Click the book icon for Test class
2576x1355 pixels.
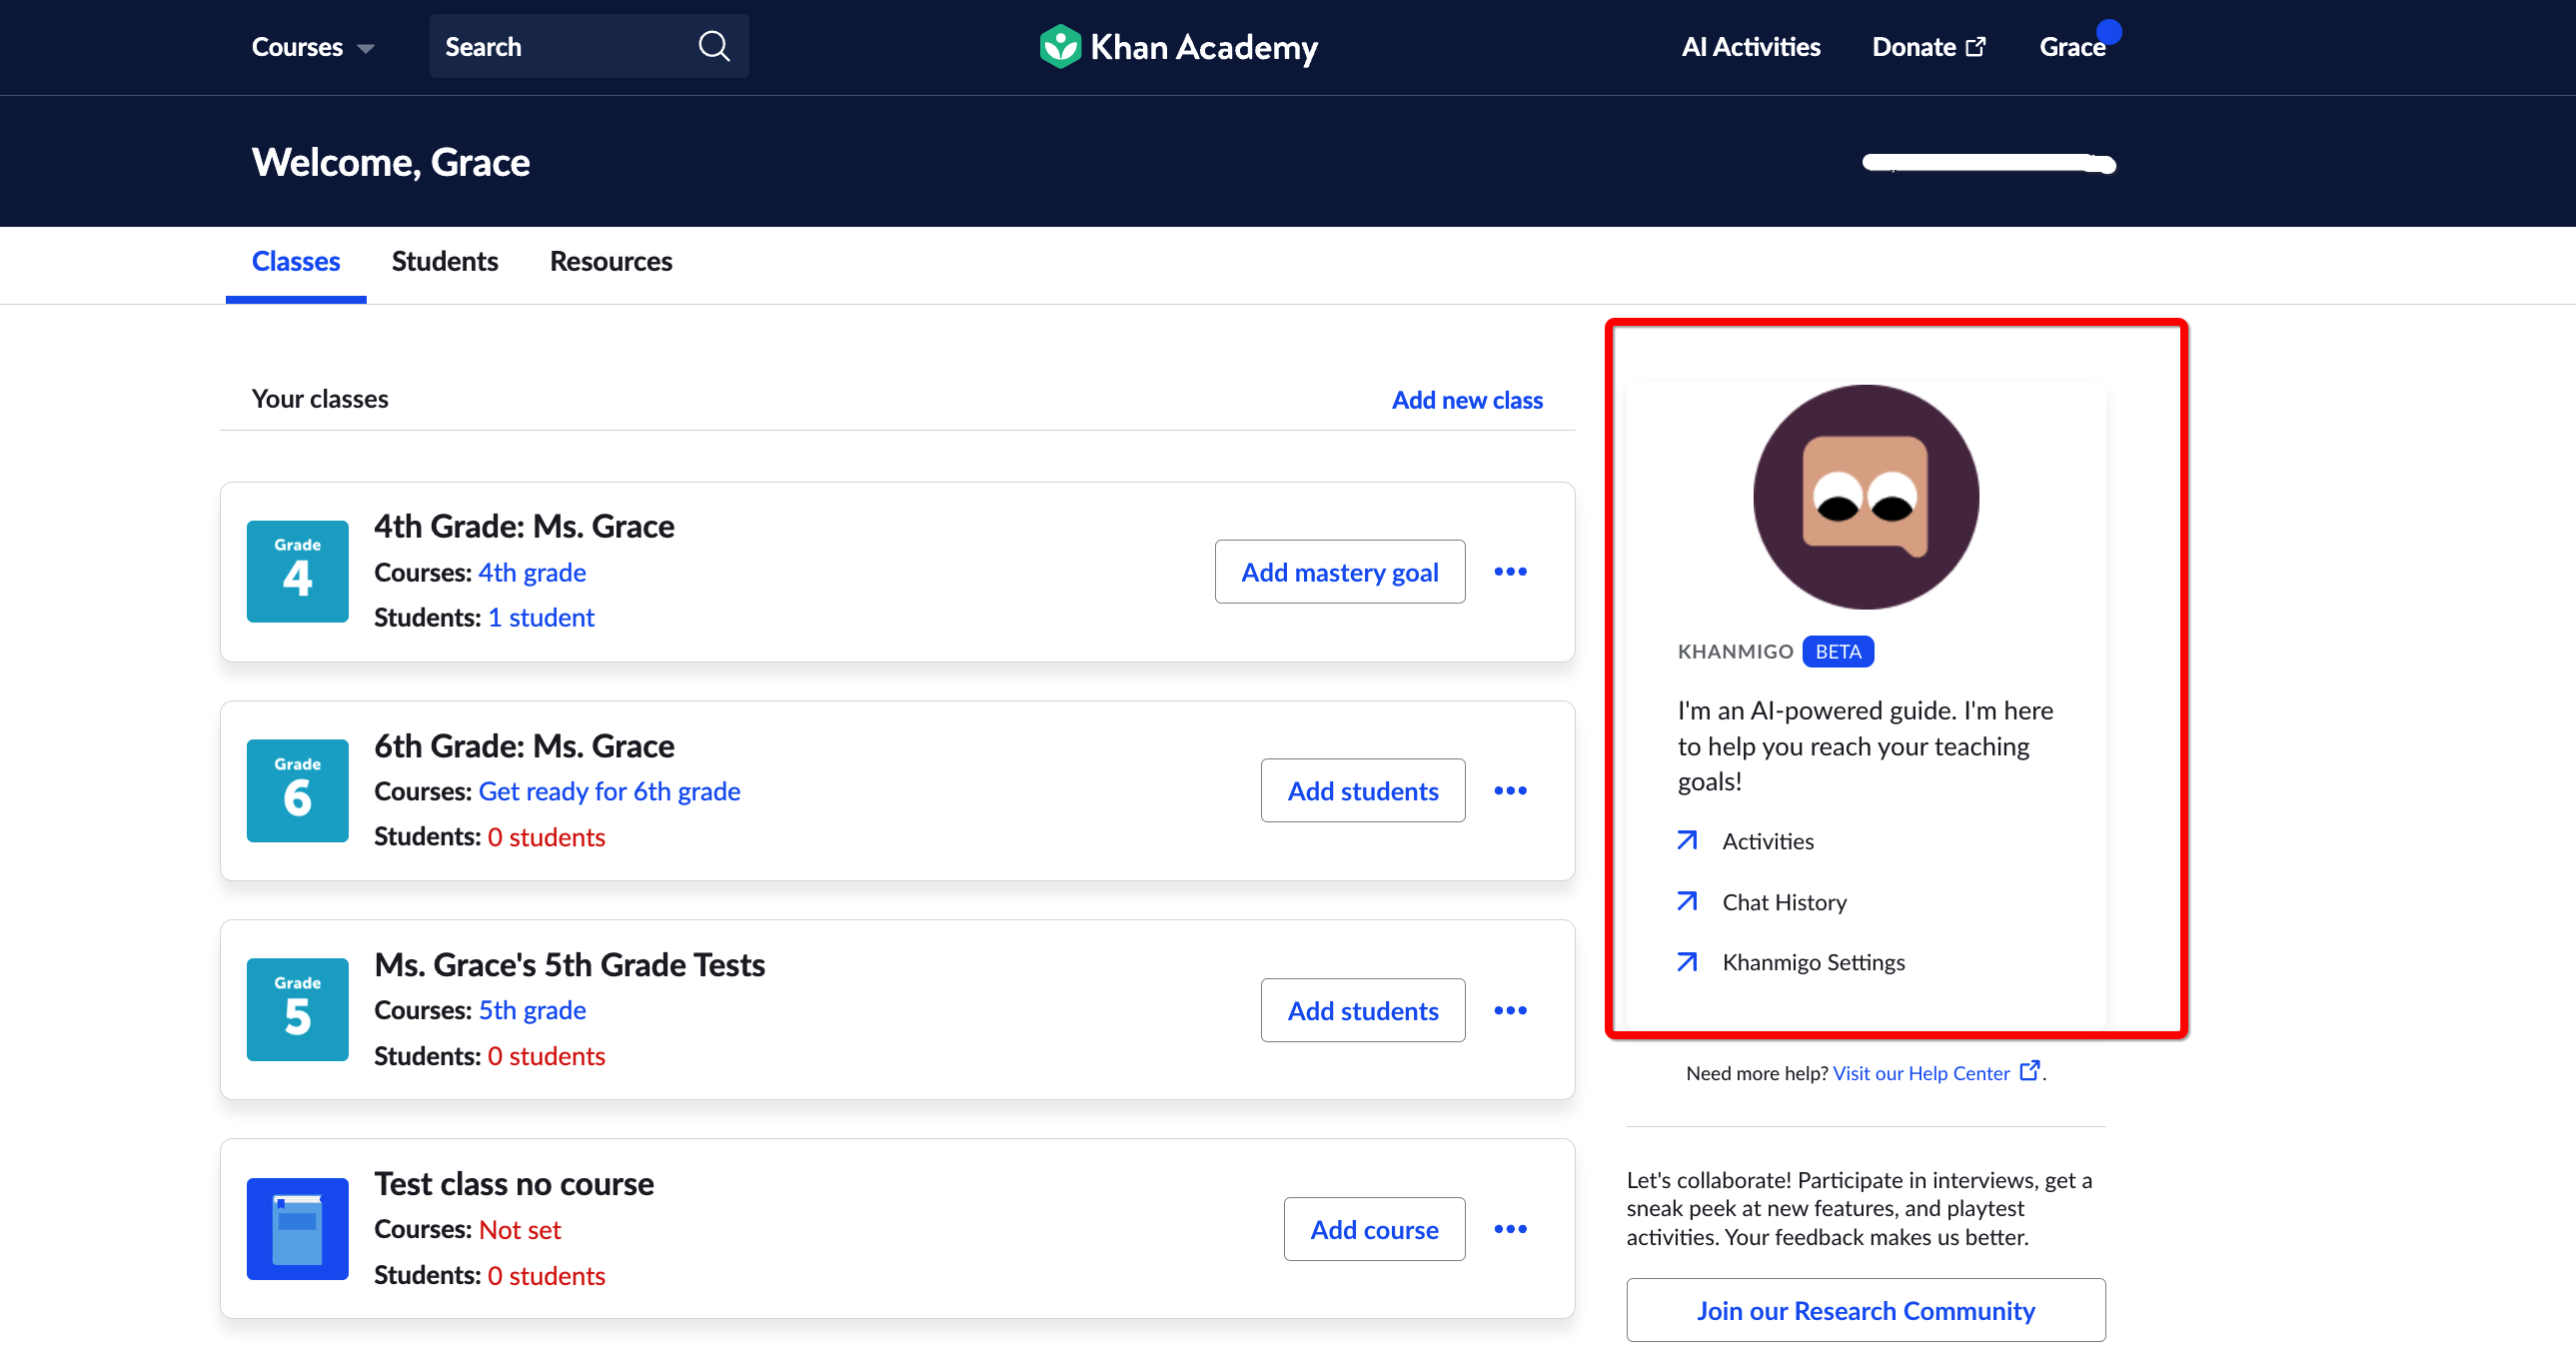click(297, 1229)
